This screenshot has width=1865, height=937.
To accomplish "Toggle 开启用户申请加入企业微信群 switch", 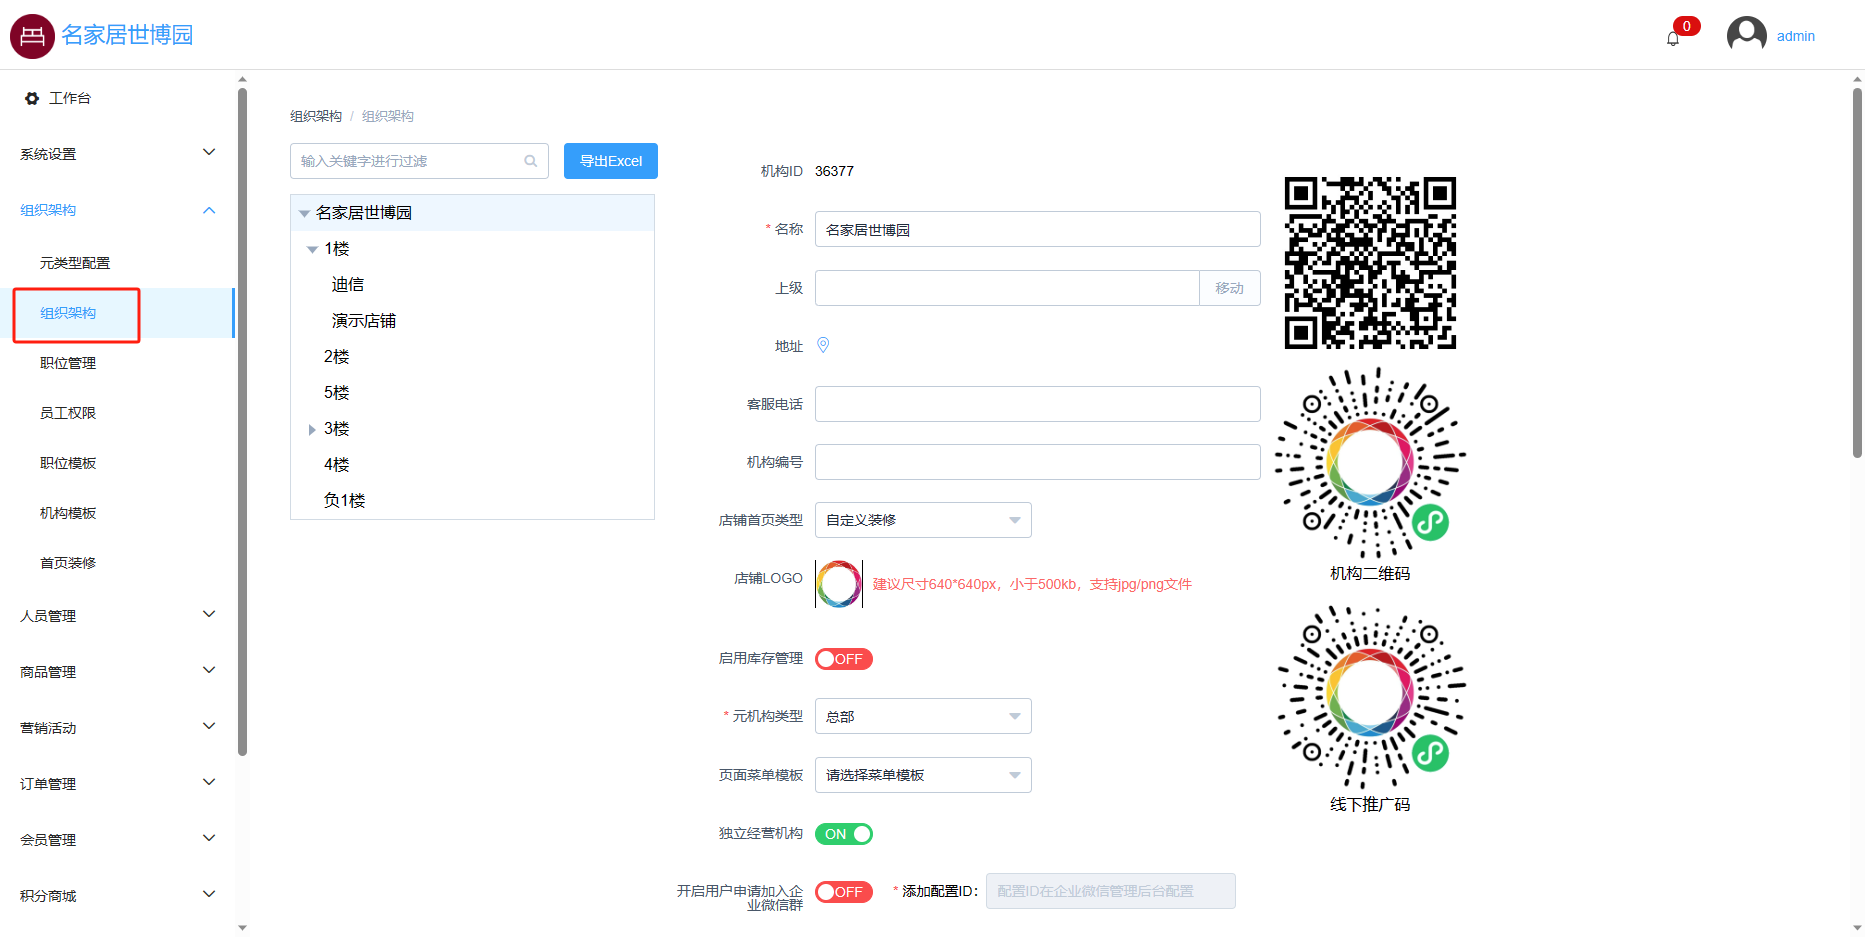I will 844,892.
